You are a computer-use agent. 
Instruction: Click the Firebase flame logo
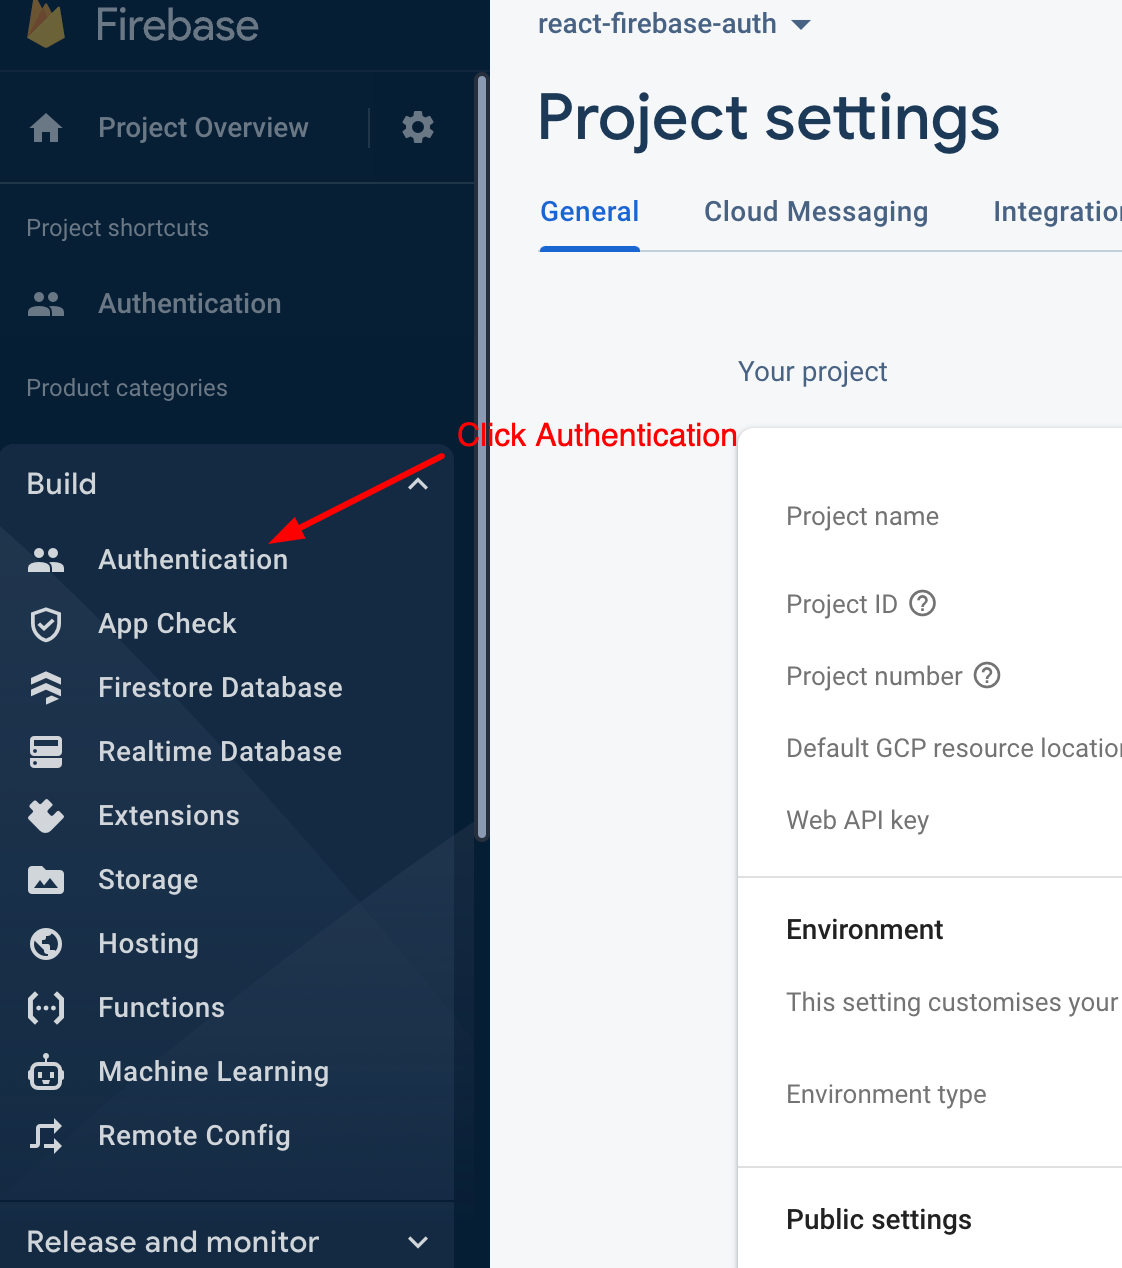[46, 23]
